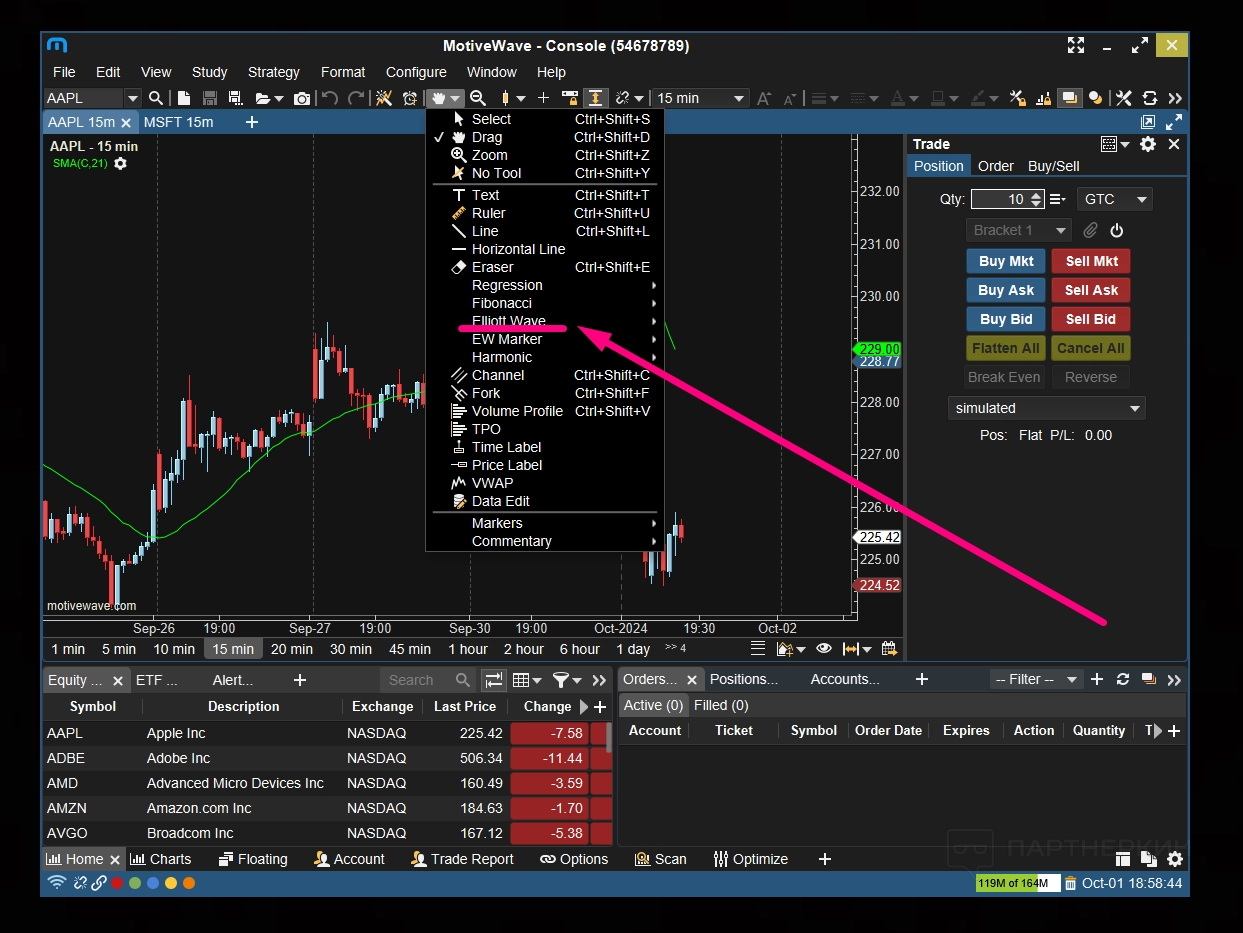Click the camera snapshot icon
The image size is (1243, 933).
click(301, 98)
